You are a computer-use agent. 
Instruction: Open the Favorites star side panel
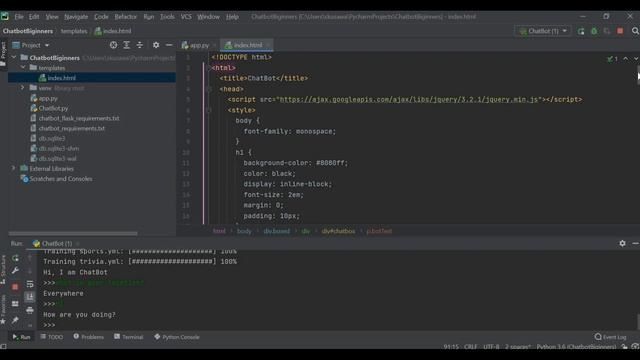click(x=3, y=310)
